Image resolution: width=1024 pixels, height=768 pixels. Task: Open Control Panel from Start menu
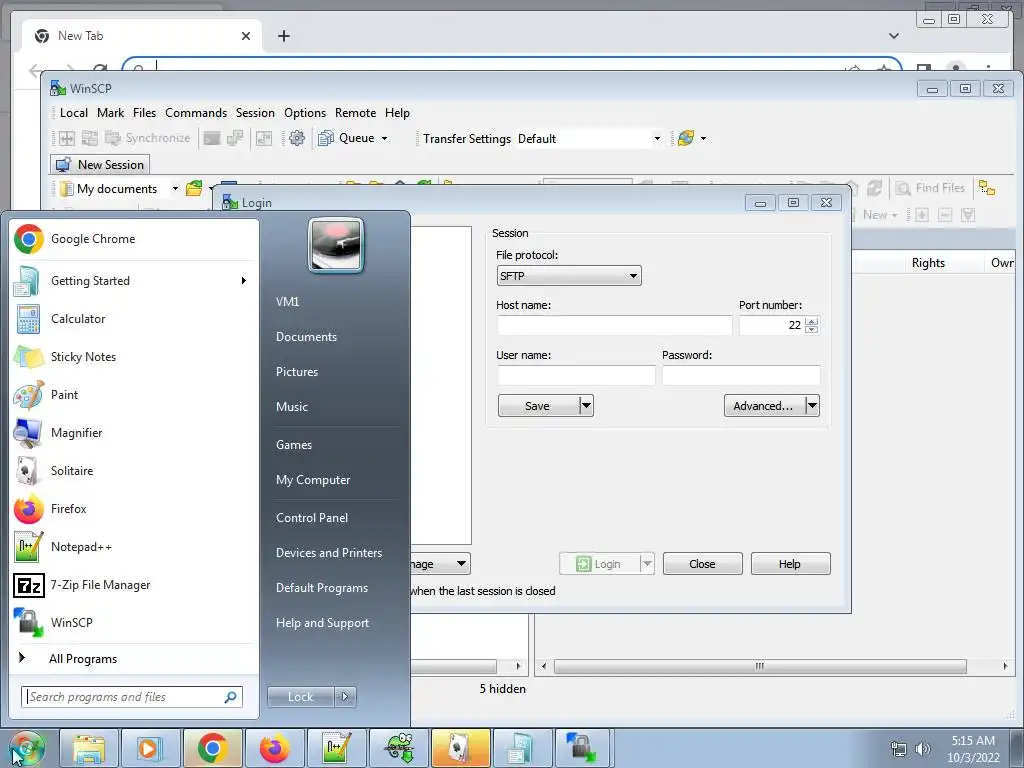[x=312, y=518]
